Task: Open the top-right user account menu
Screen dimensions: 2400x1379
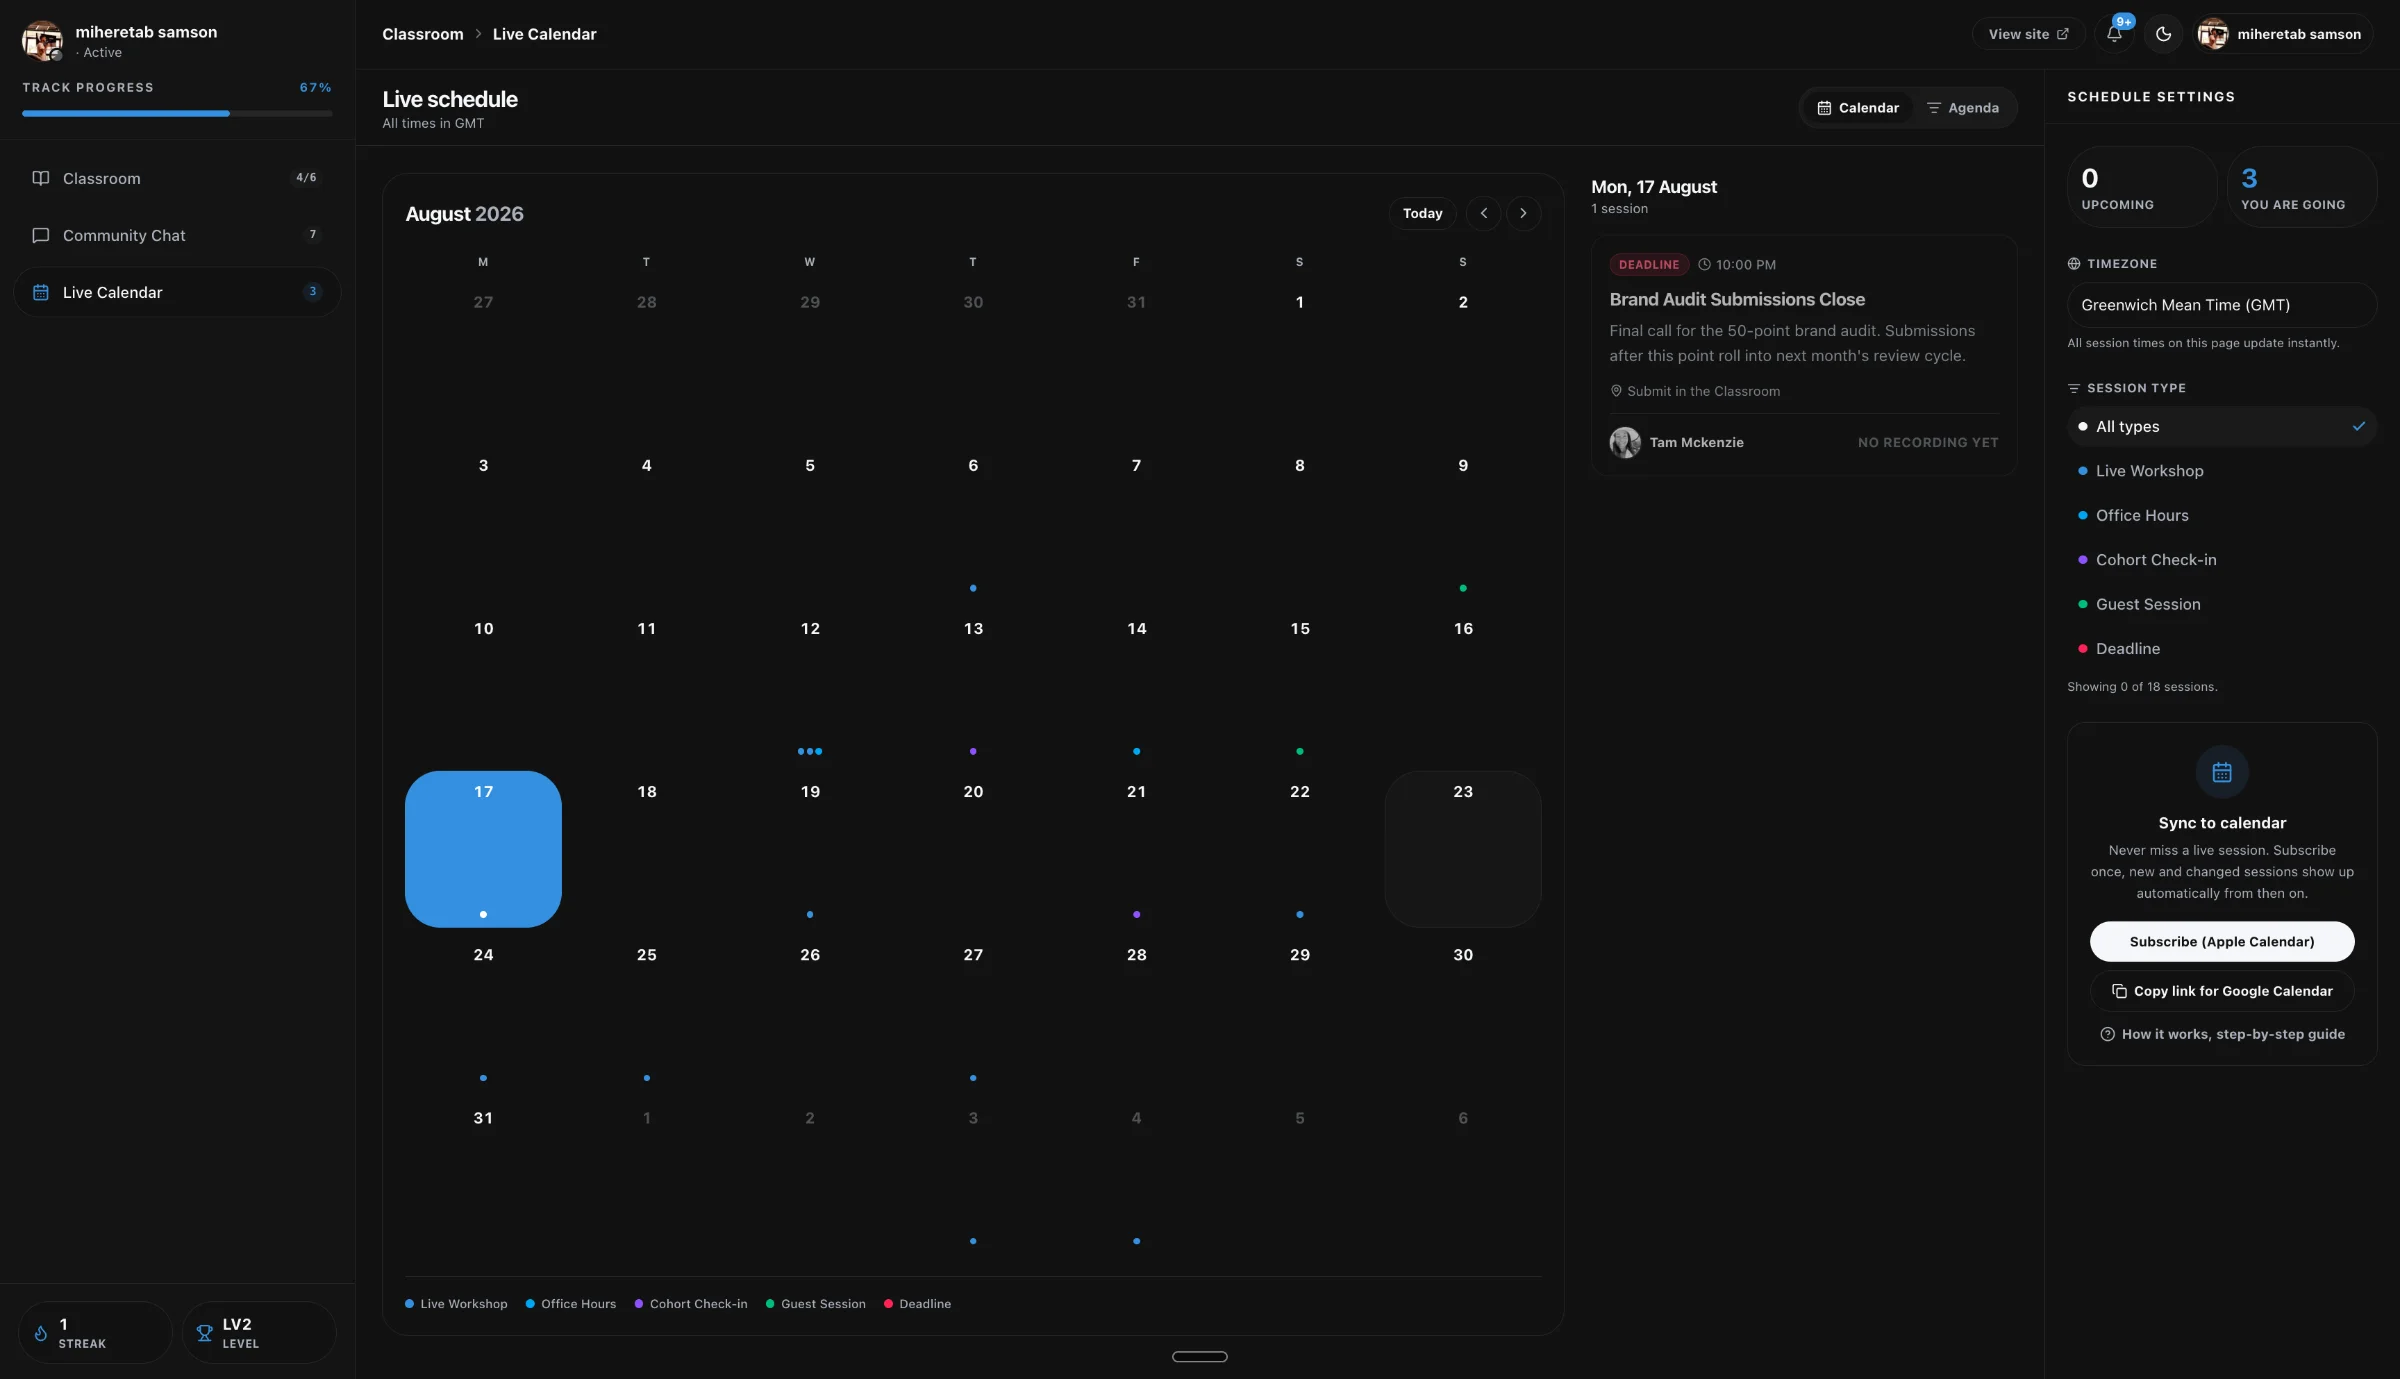Action: pos(2283,34)
